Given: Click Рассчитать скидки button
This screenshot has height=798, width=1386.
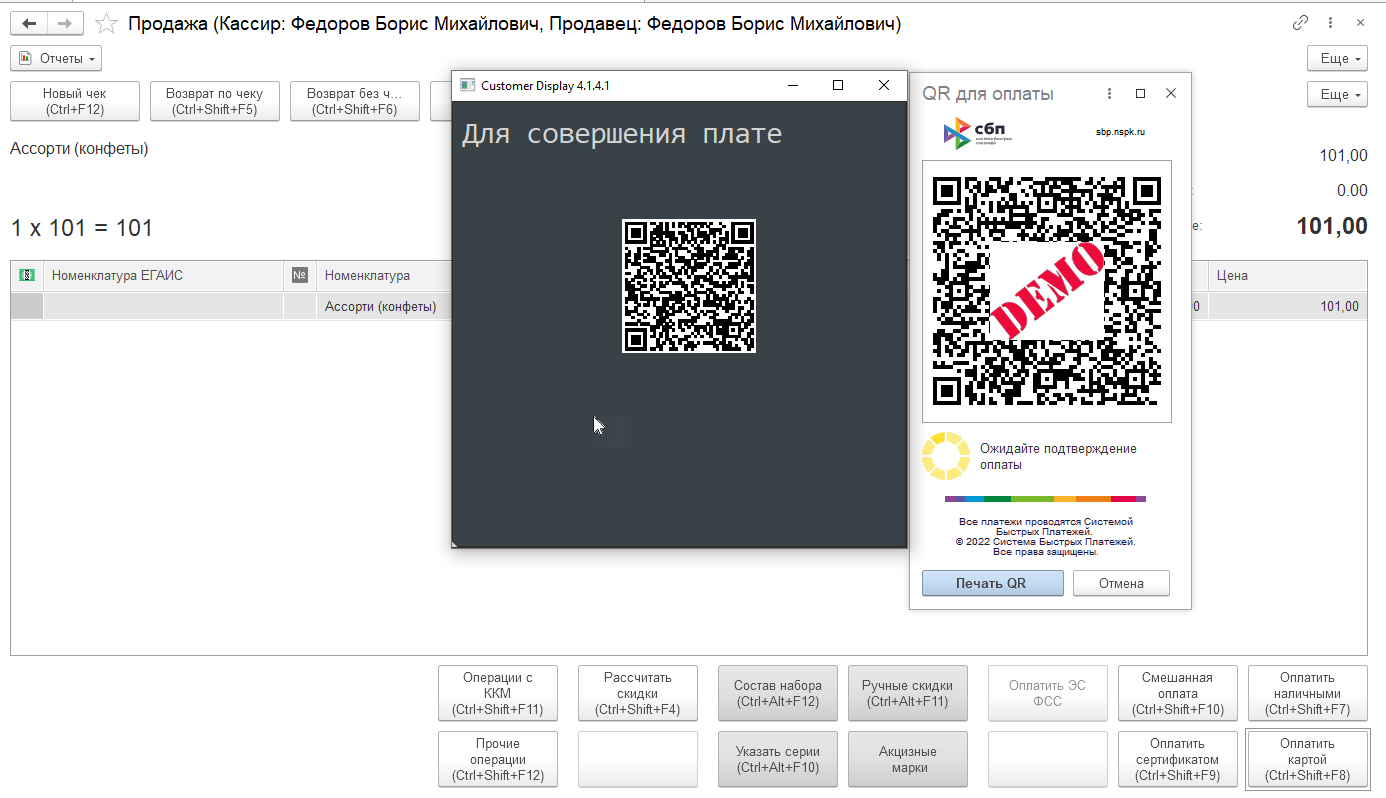Looking at the screenshot, I should pos(638,694).
